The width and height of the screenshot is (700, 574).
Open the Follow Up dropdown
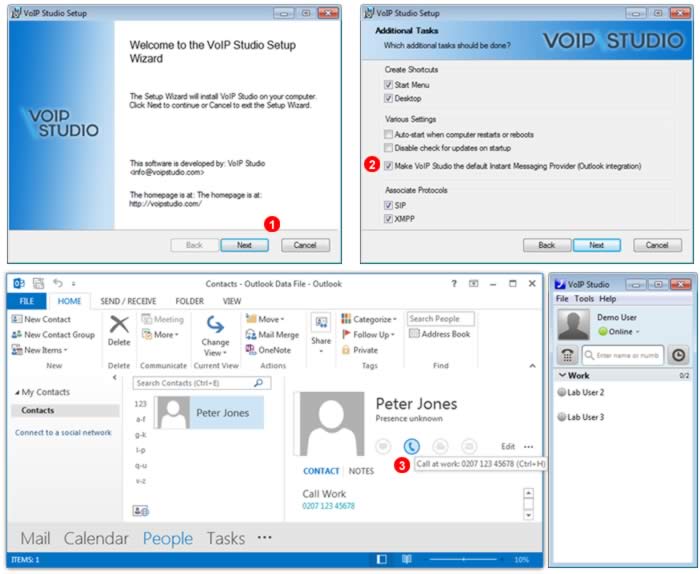pos(369,334)
